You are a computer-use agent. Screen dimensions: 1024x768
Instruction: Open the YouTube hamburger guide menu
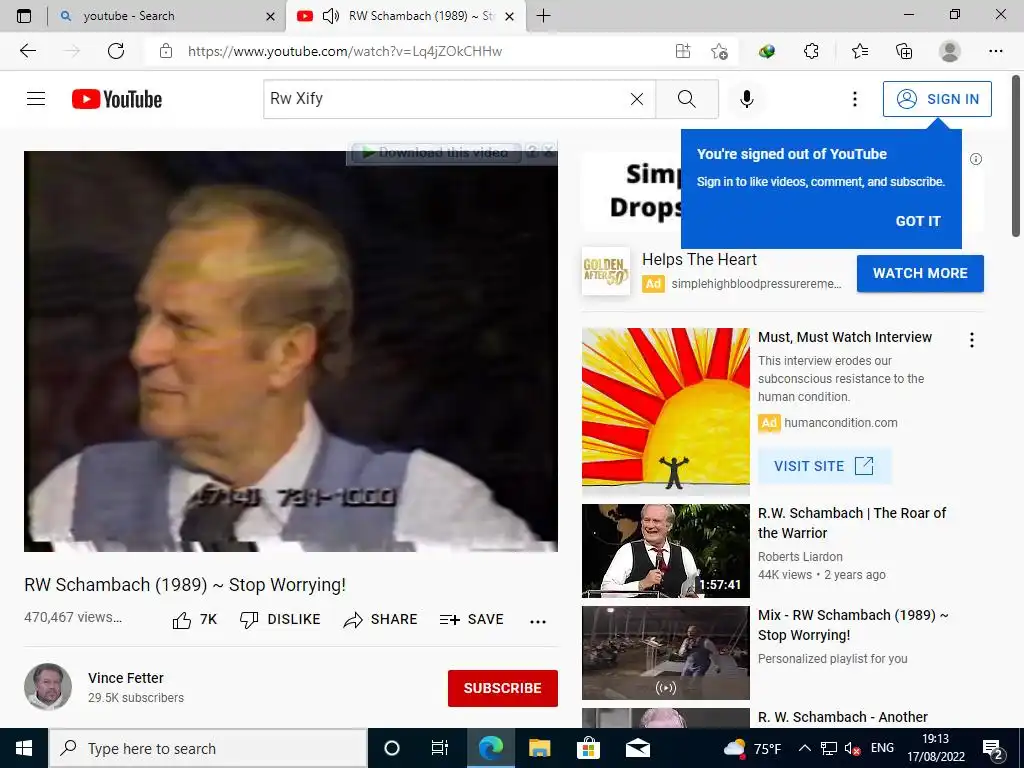pos(36,99)
